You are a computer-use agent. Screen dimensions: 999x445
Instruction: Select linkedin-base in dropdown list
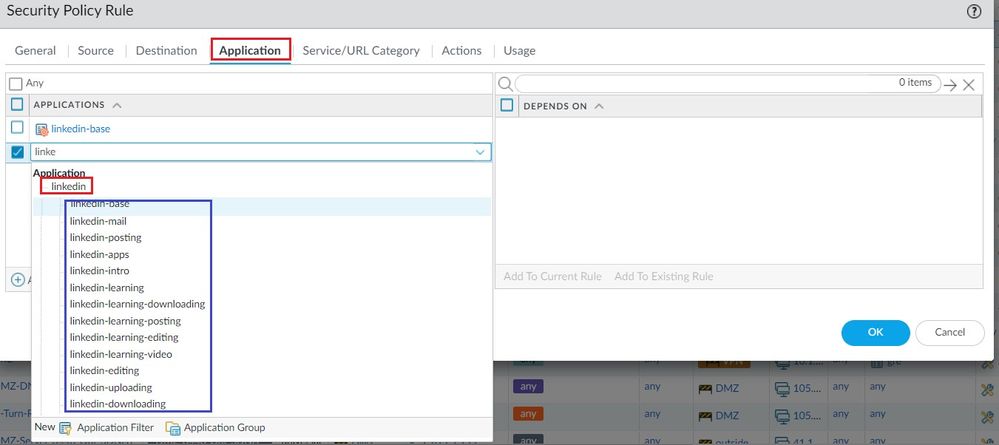[x=99, y=205]
